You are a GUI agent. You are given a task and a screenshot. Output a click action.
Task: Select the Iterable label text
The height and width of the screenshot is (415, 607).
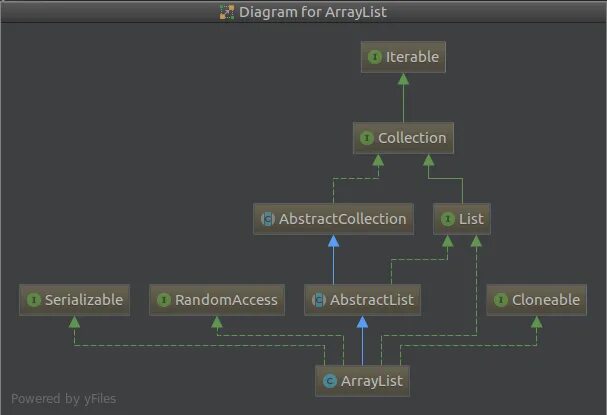click(412, 57)
